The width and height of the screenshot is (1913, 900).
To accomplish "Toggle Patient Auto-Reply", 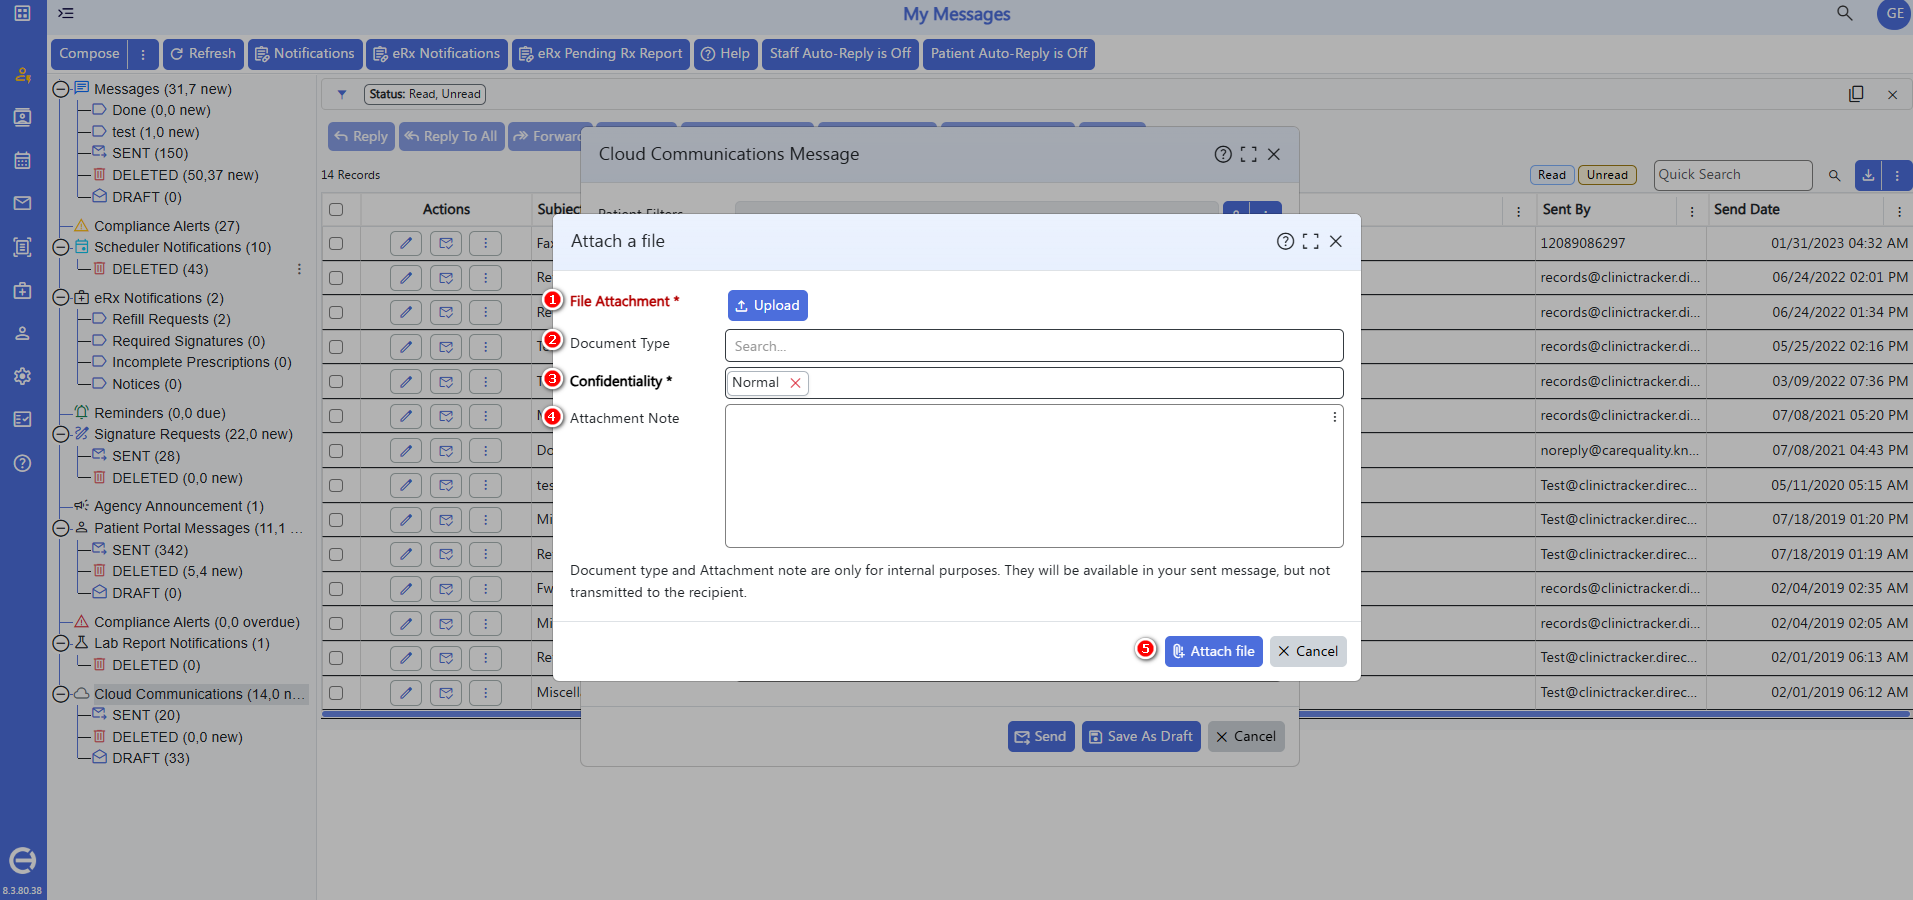I will [x=1008, y=54].
